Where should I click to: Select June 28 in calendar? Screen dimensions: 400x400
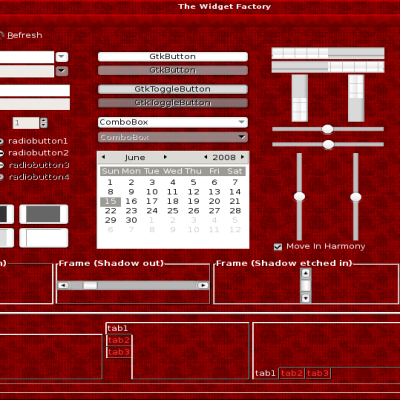click(235, 211)
